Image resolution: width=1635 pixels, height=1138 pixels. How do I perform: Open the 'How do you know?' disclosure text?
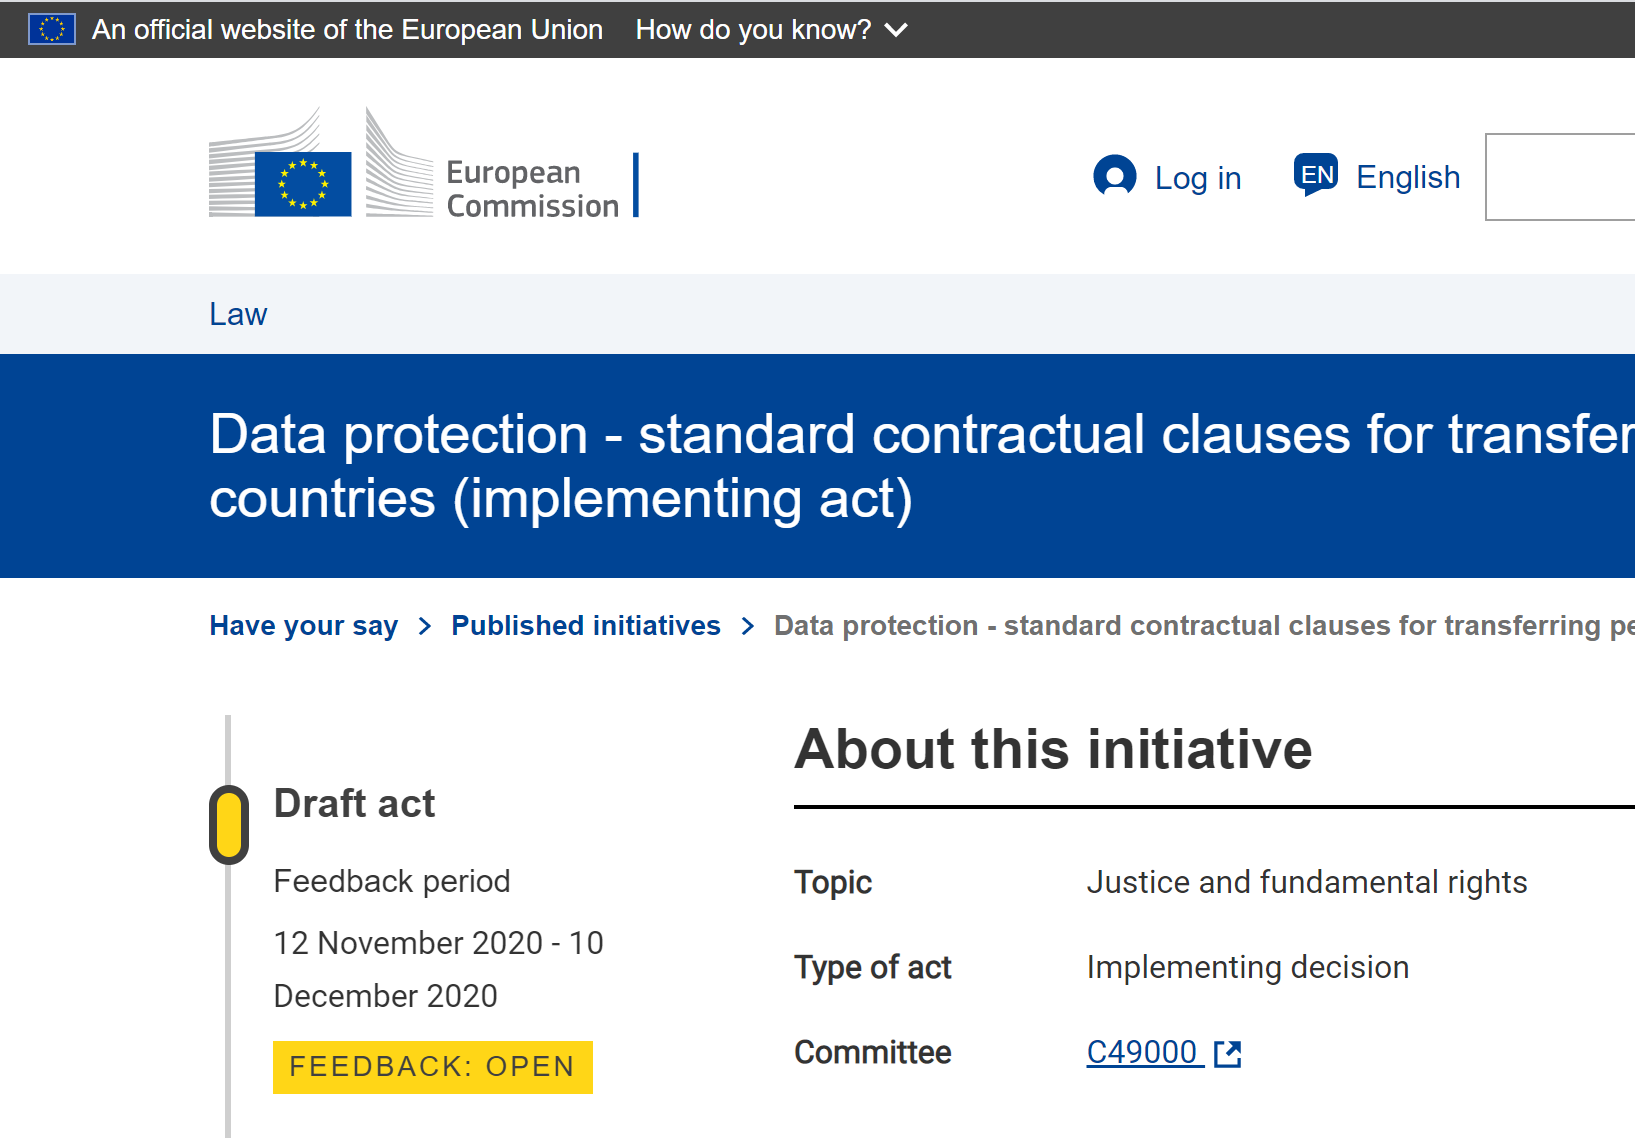coord(753,30)
